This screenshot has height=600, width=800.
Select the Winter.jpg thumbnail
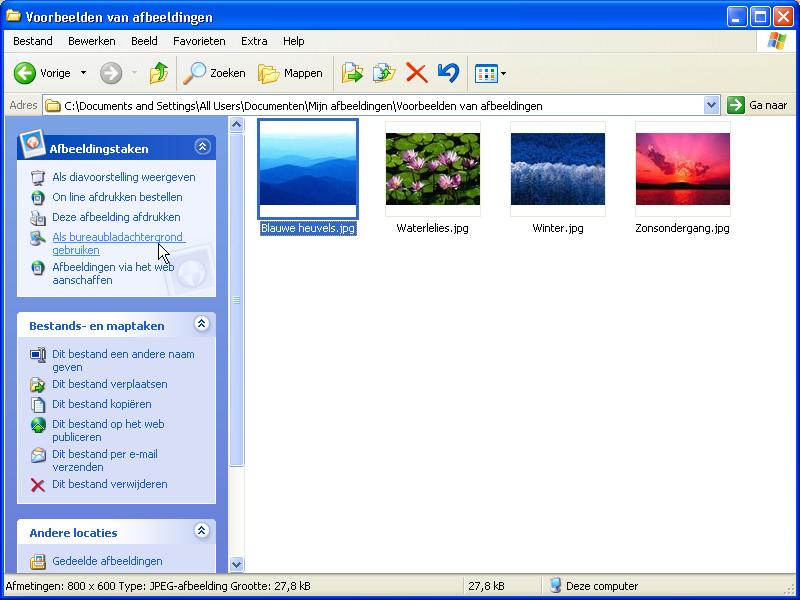click(557, 170)
